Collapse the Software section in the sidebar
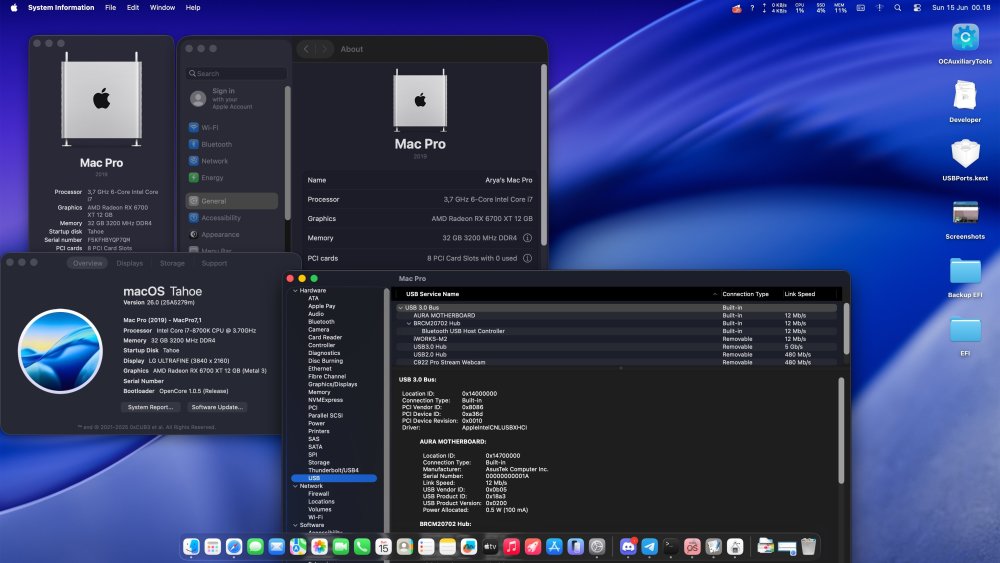Image resolution: width=1000 pixels, height=563 pixels. (x=295, y=525)
